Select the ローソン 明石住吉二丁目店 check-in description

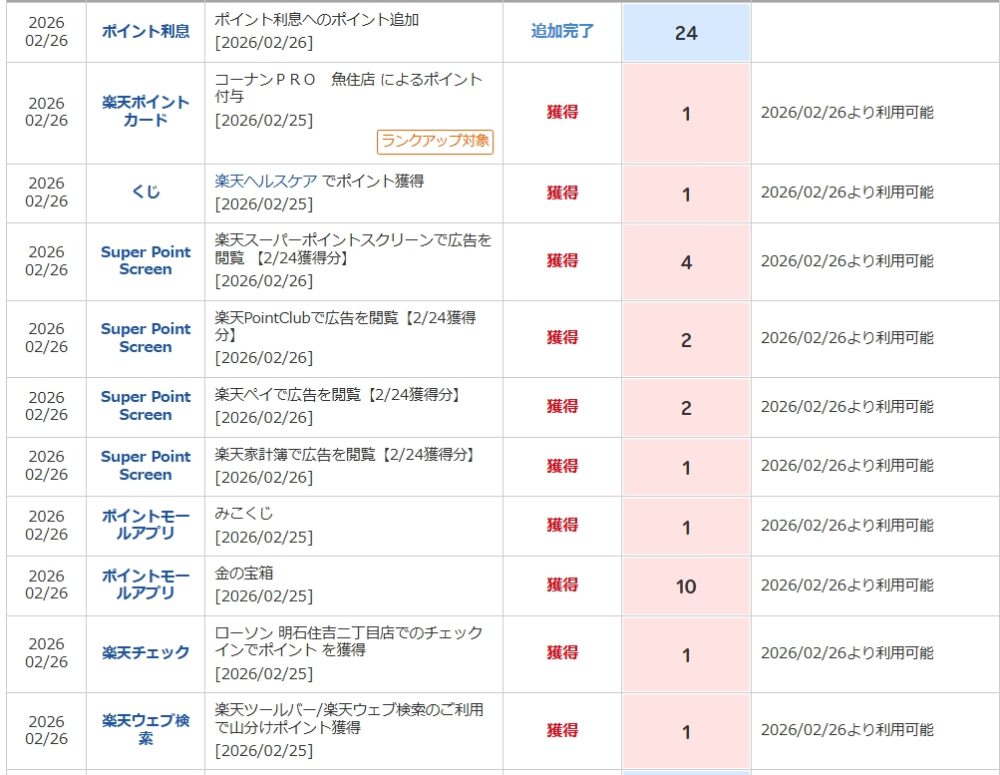point(348,641)
